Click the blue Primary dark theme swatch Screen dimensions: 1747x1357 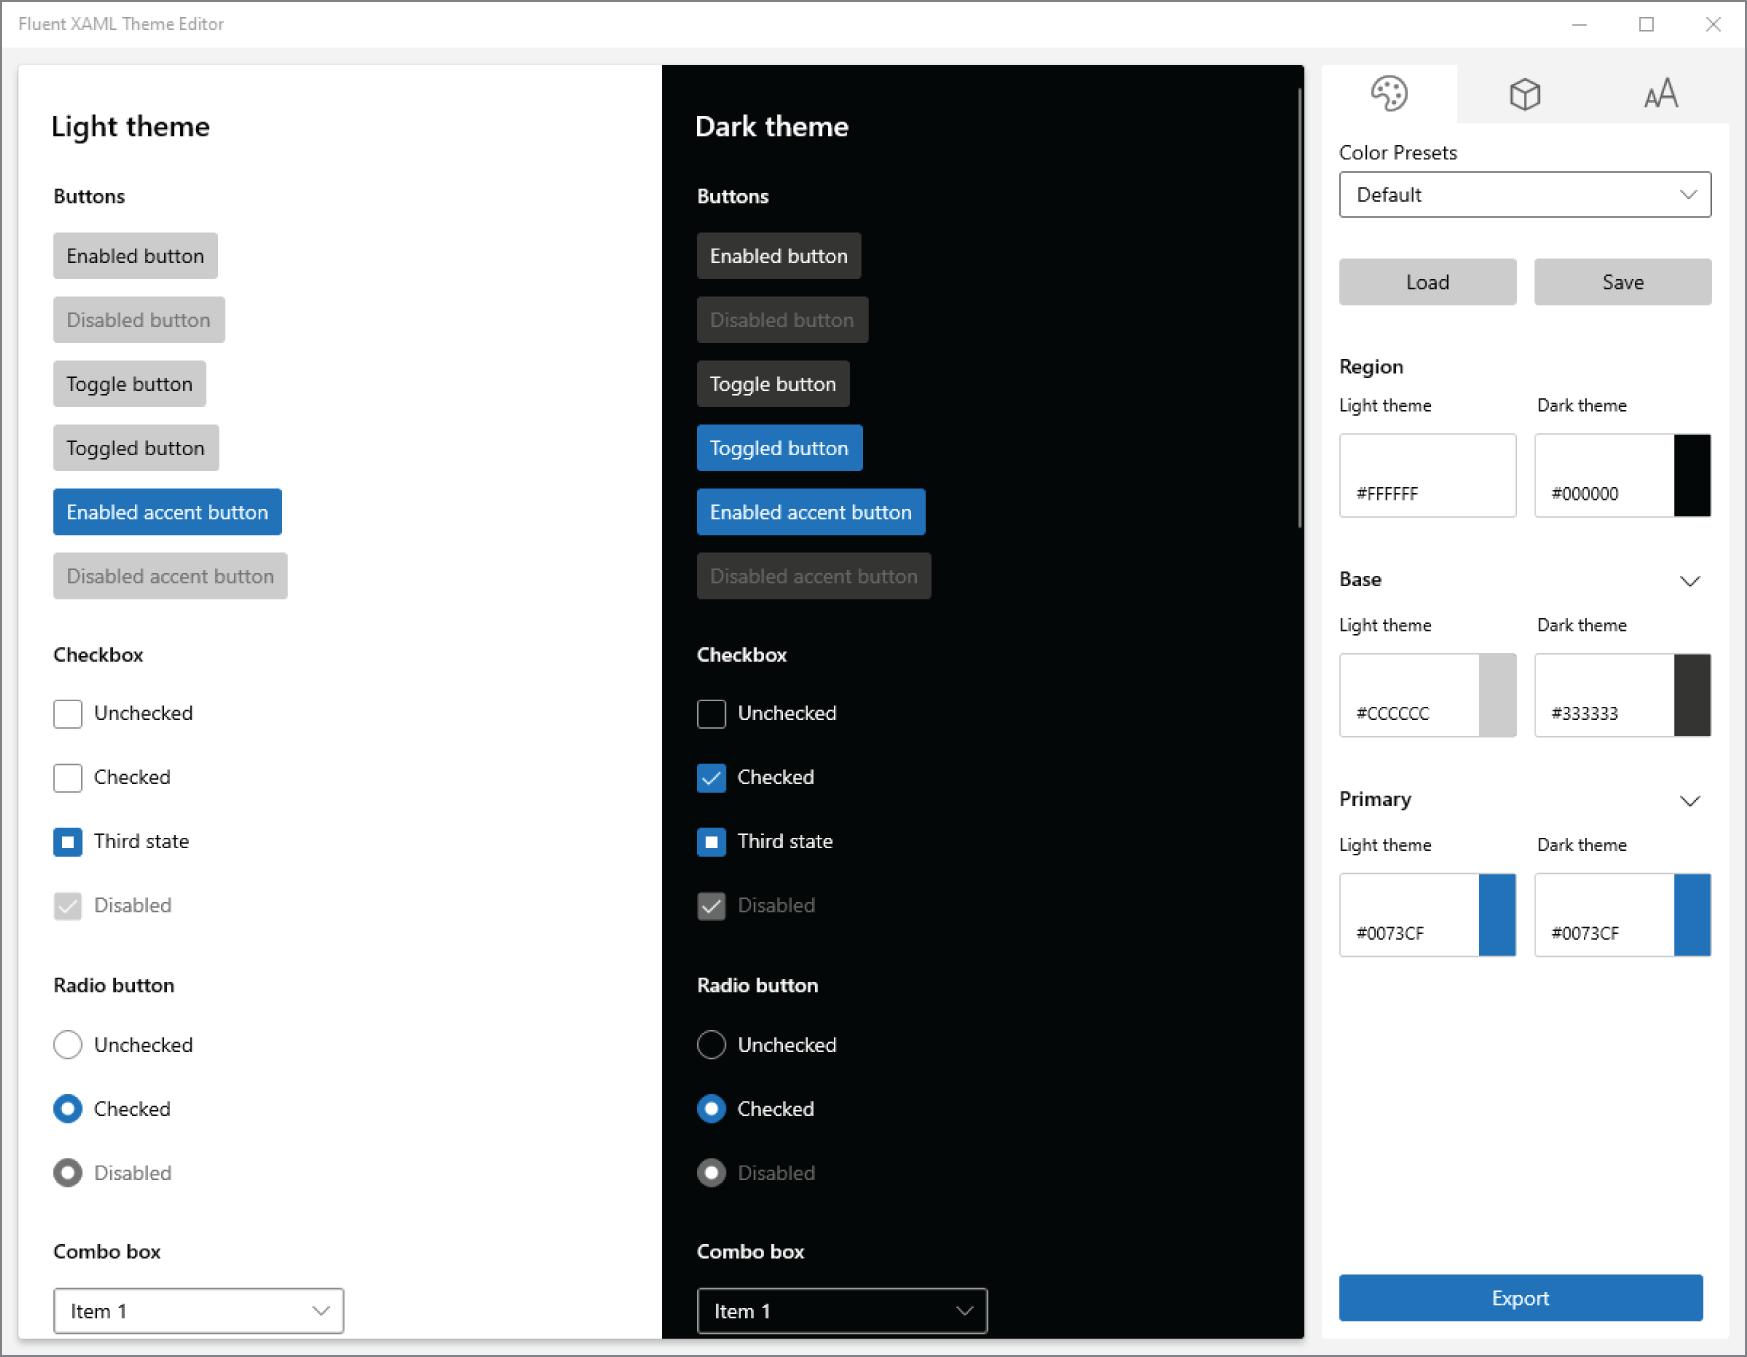pos(1694,914)
